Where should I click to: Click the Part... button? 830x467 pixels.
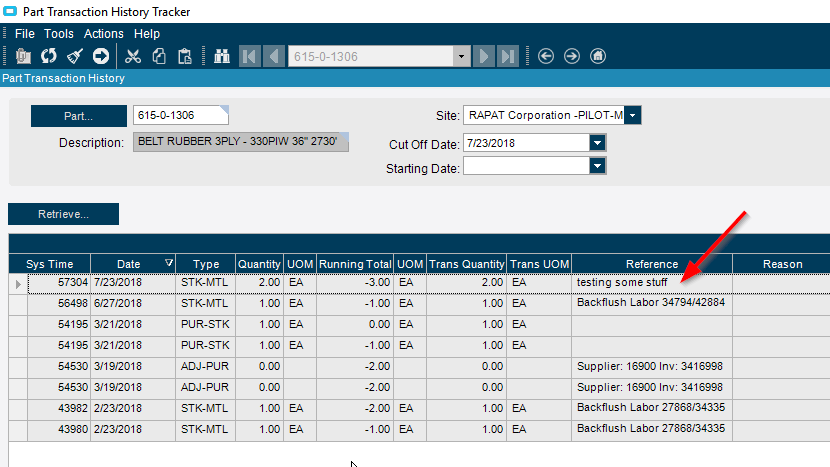point(79,116)
